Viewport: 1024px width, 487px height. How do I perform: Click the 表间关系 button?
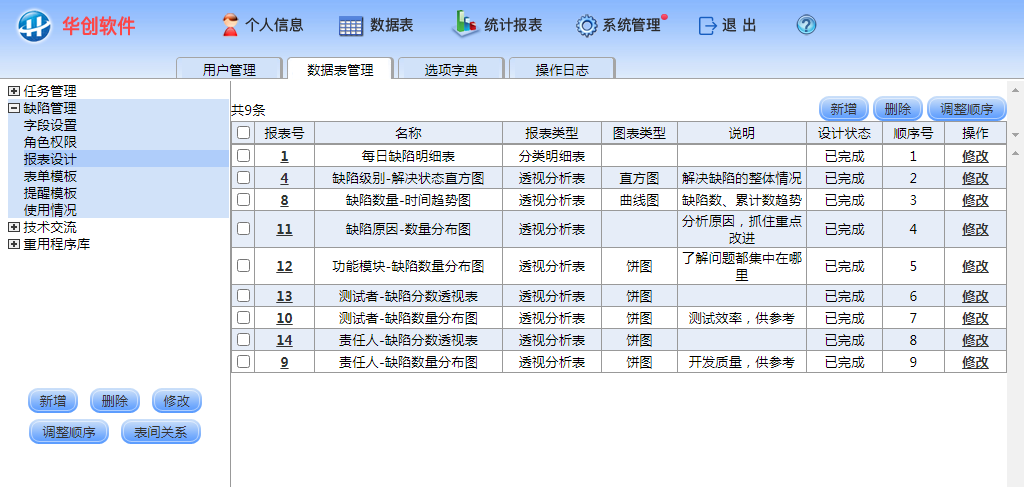pyautogui.click(x=161, y=433)
